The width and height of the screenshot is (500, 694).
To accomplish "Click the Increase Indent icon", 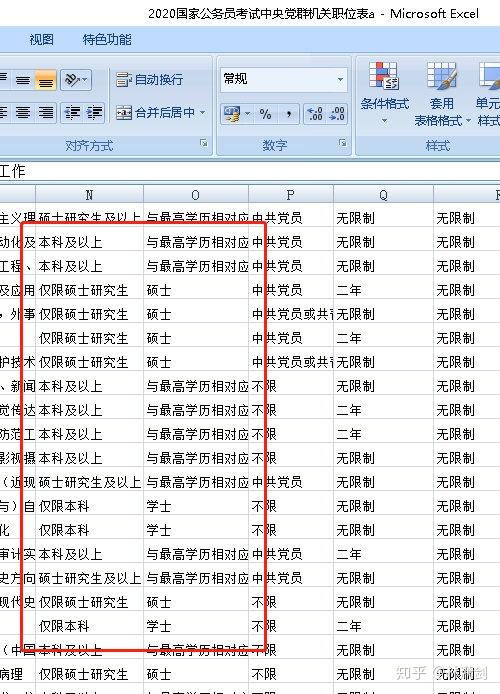I will tap(94, 112).
